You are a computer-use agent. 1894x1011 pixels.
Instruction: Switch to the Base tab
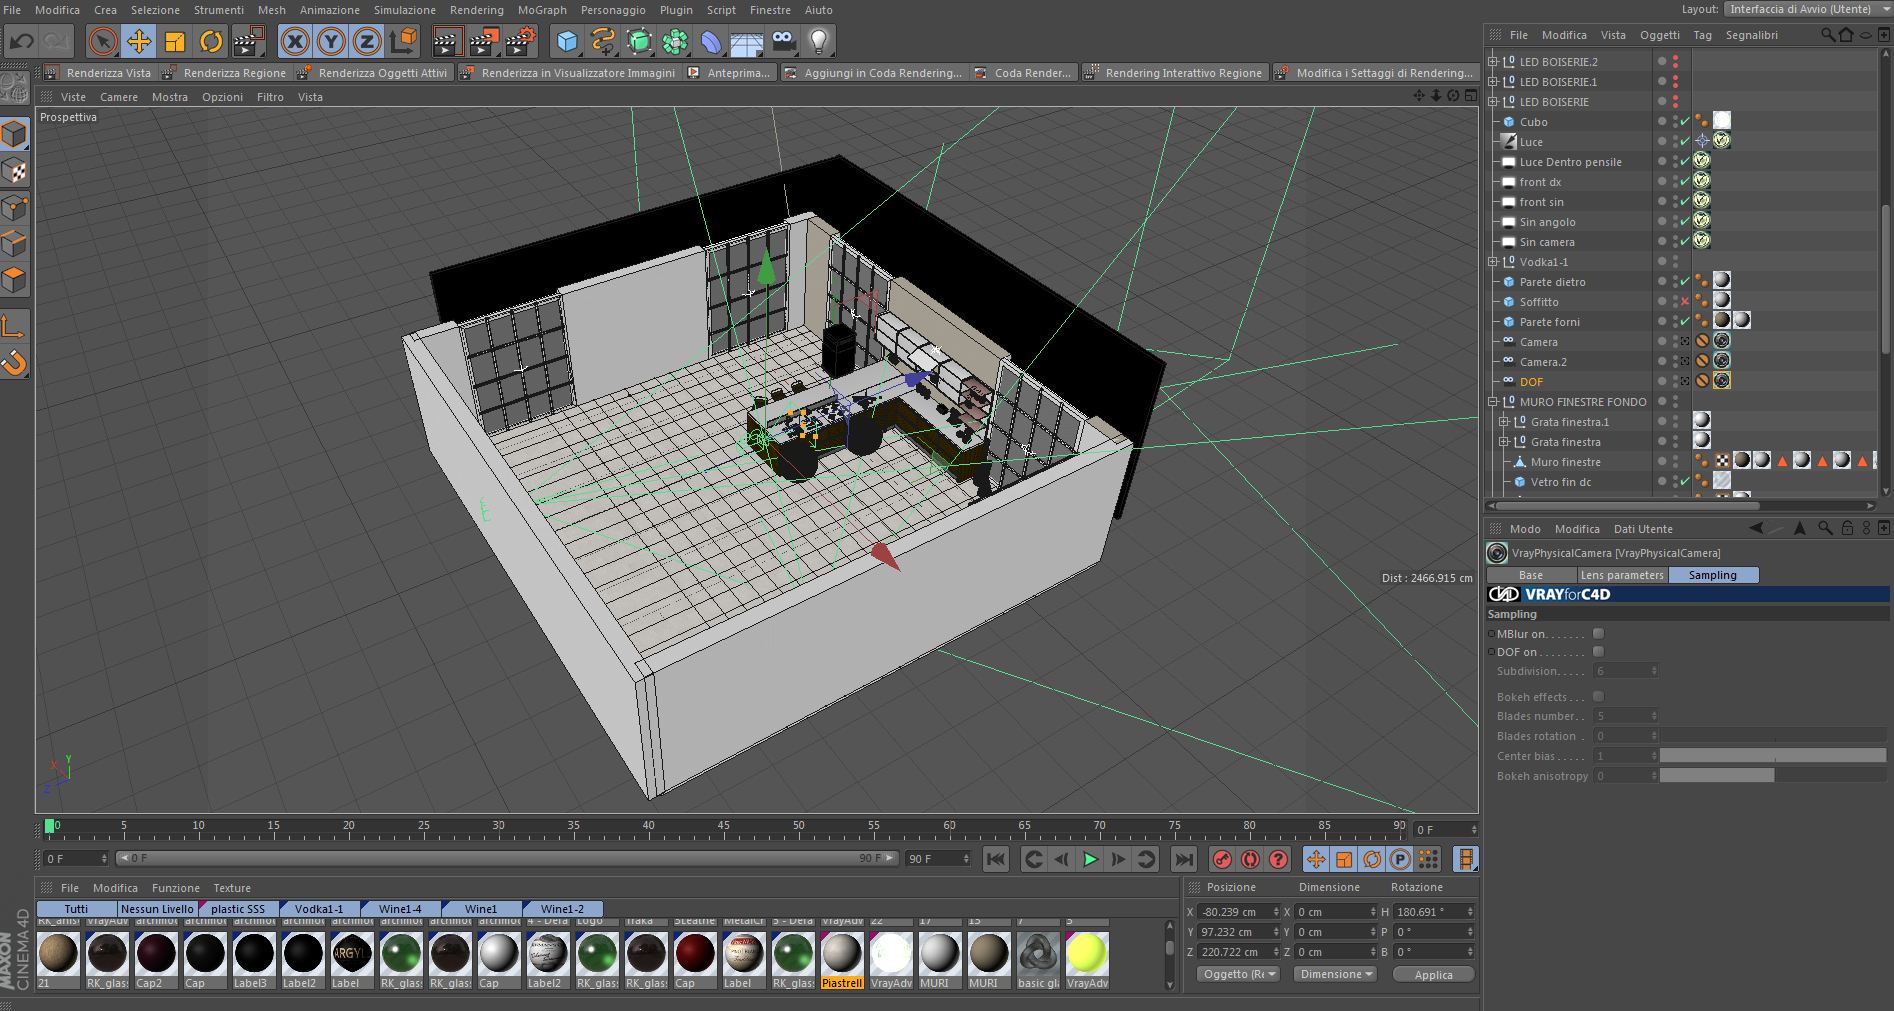pyautogui.click(x=1531, y=575)
